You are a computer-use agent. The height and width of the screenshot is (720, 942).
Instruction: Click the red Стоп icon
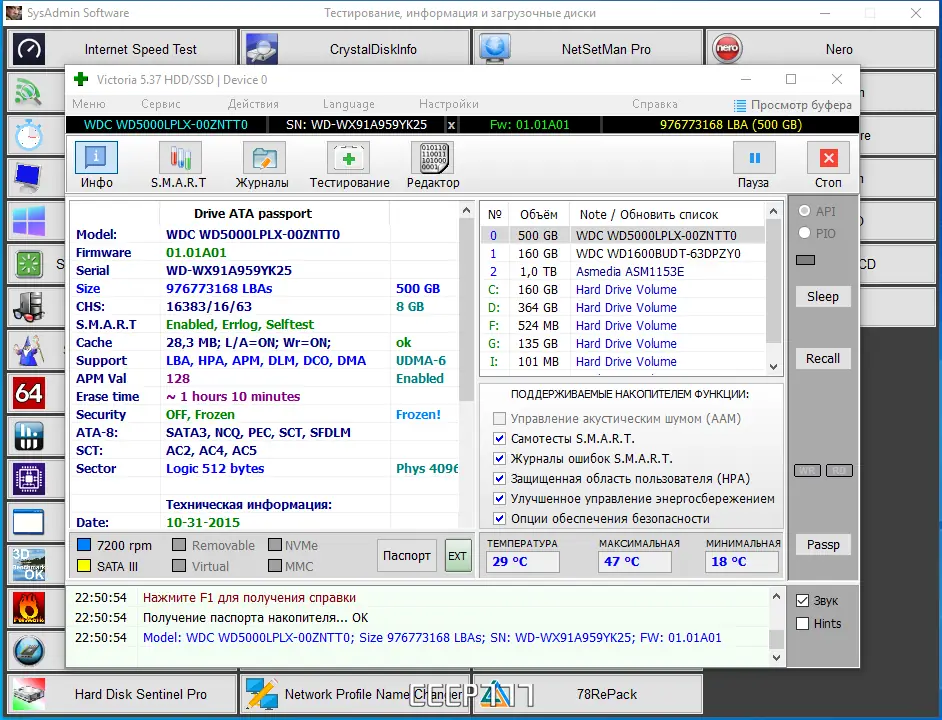click(x=828, y=158)
